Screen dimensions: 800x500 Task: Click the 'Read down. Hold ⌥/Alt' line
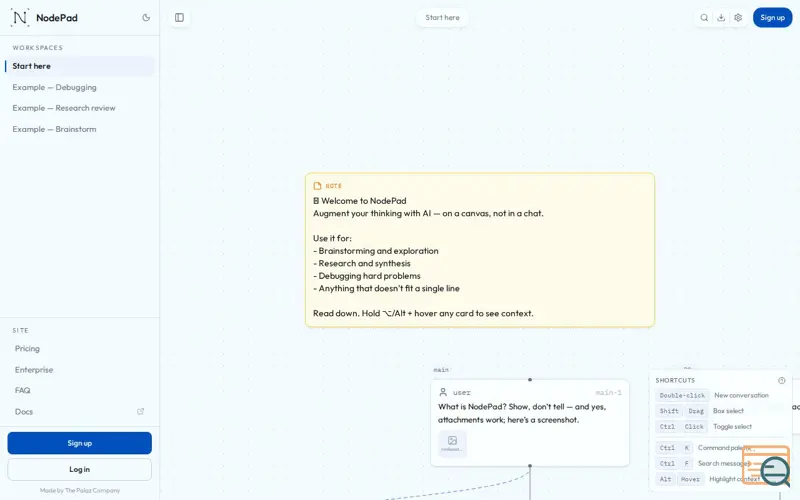pyautogui.click(x=423, y=313)
